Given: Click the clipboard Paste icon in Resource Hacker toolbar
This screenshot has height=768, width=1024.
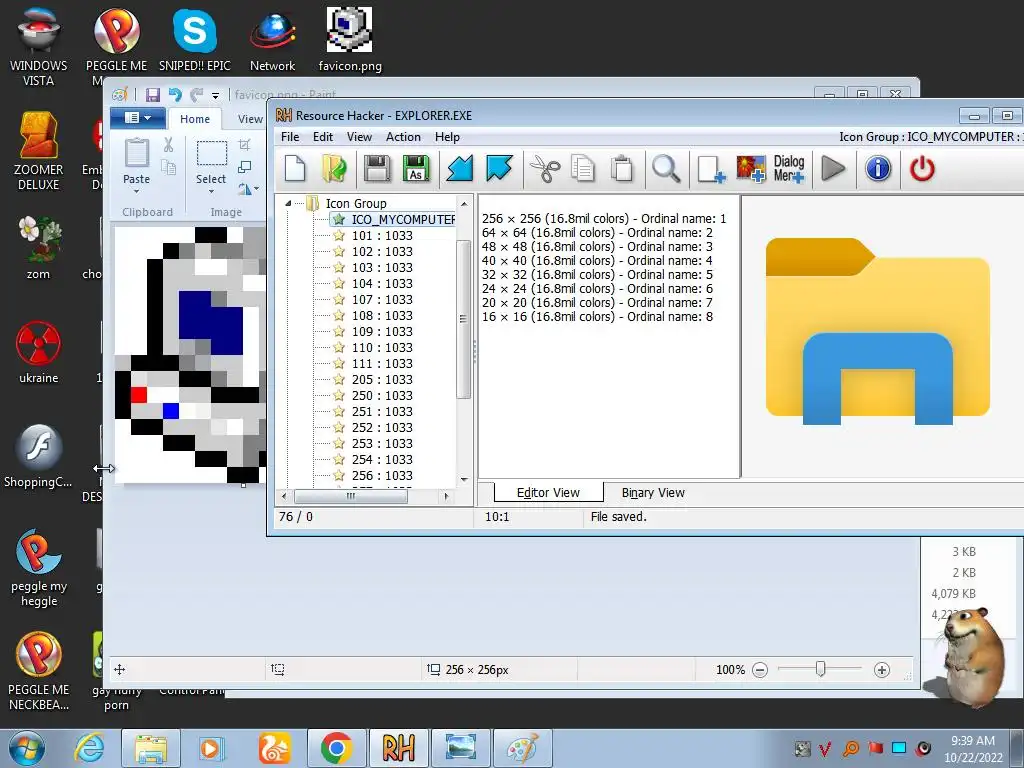Looking at the screenshot, I should point(622,169).
